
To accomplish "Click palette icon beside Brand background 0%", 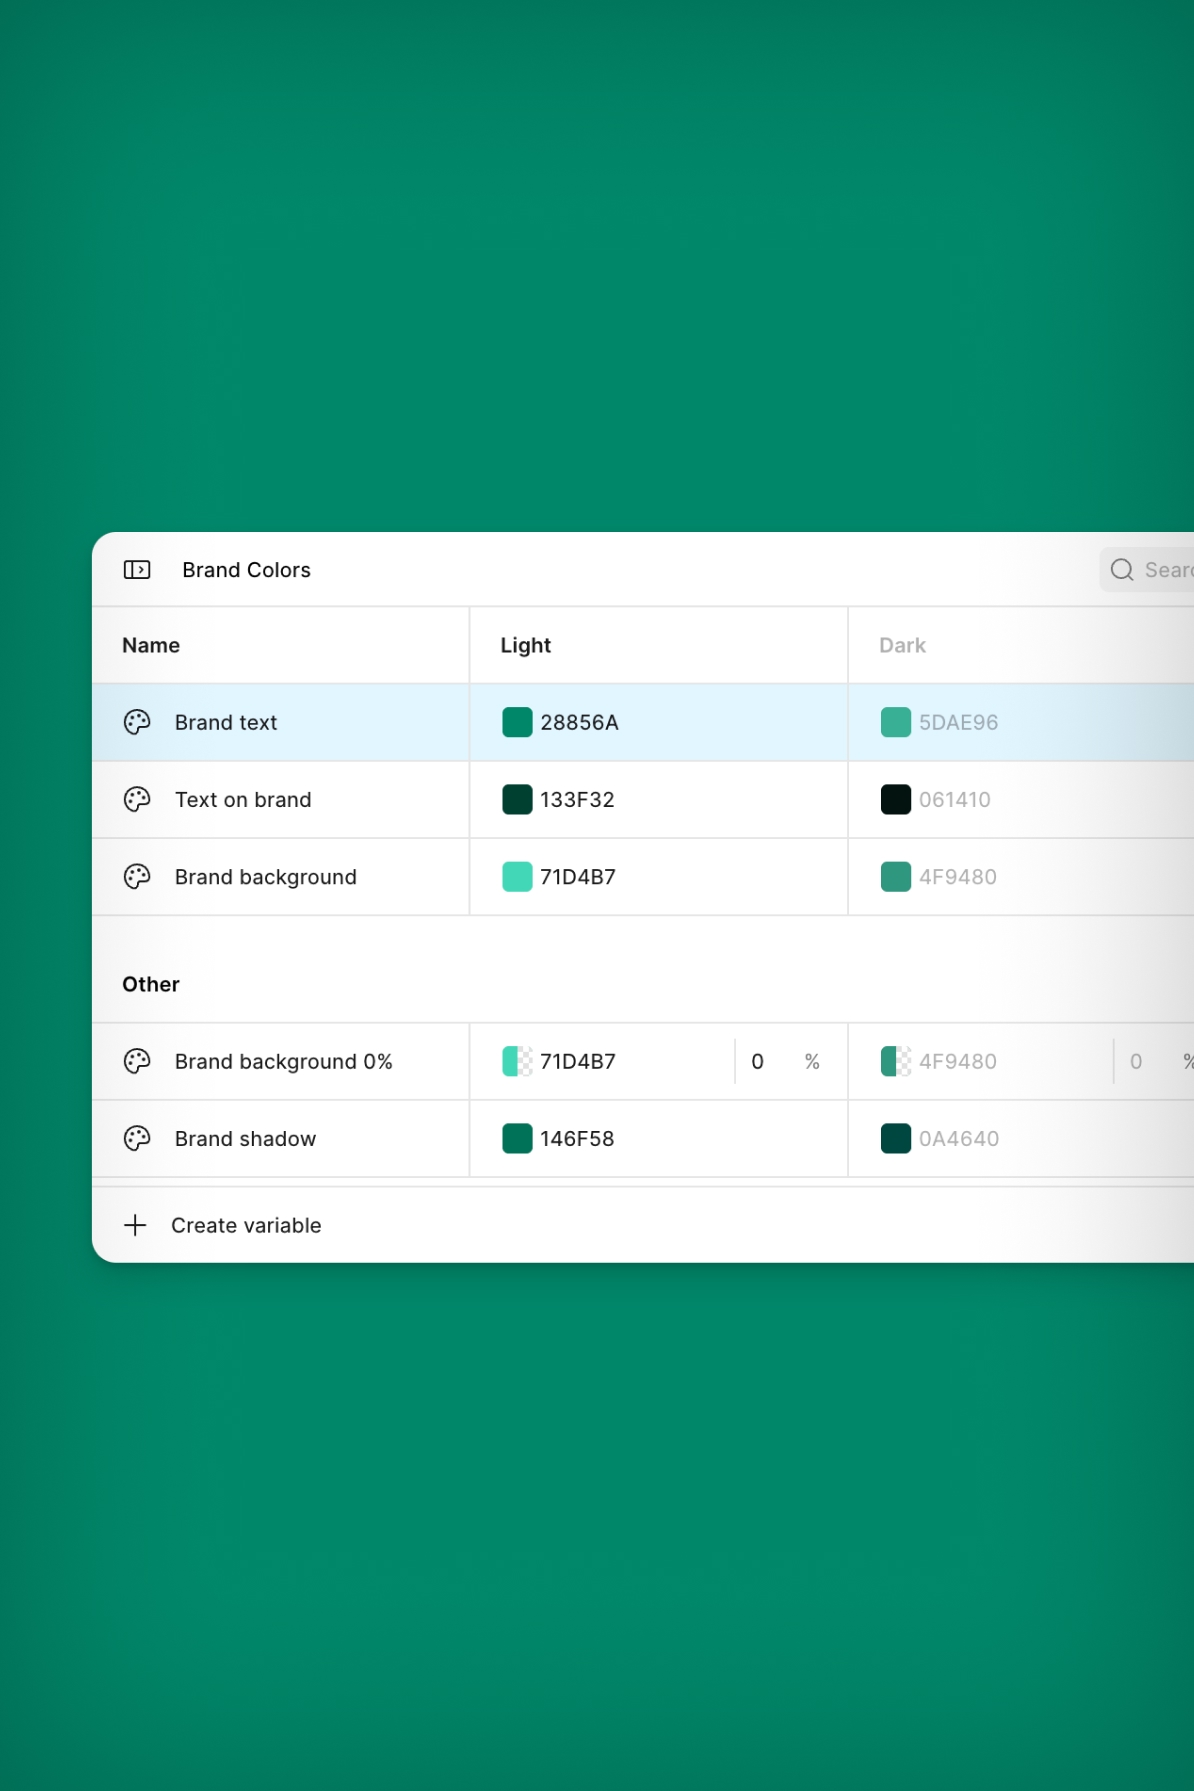I will point(137,1061).
